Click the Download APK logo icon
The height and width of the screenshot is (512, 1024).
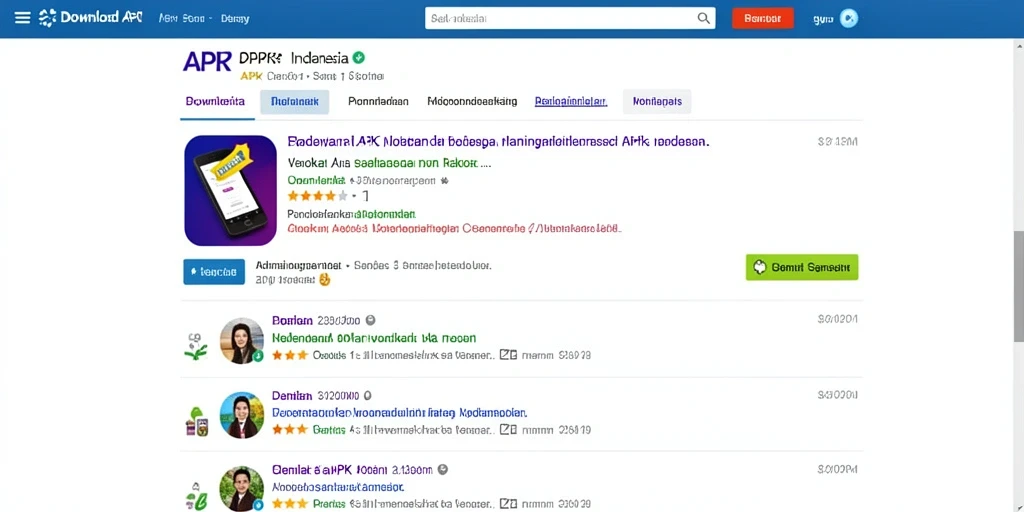(48, 18)
